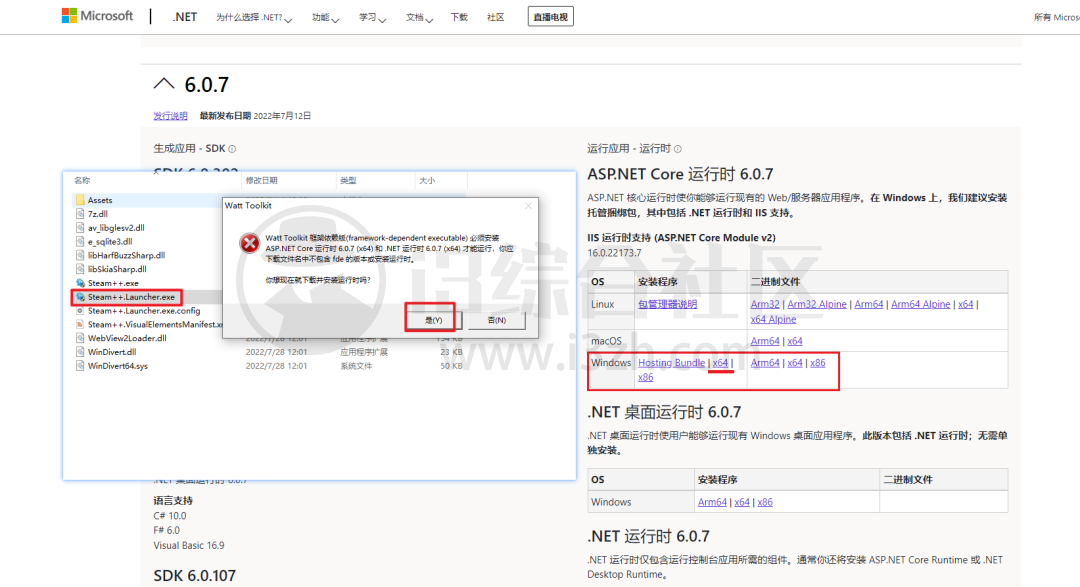Select the WebView2Loader.dll file name
Viewport: 1080px width, 587px height.
click(x=127, y=338)
